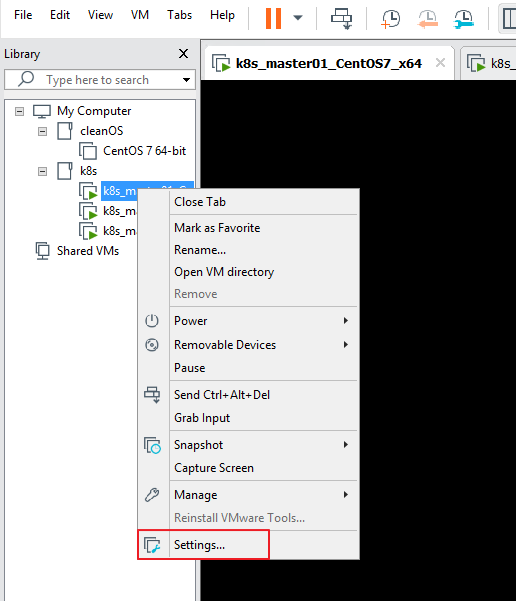Expand the Manage submenu

pyautogui.click(x=249, y=495)
